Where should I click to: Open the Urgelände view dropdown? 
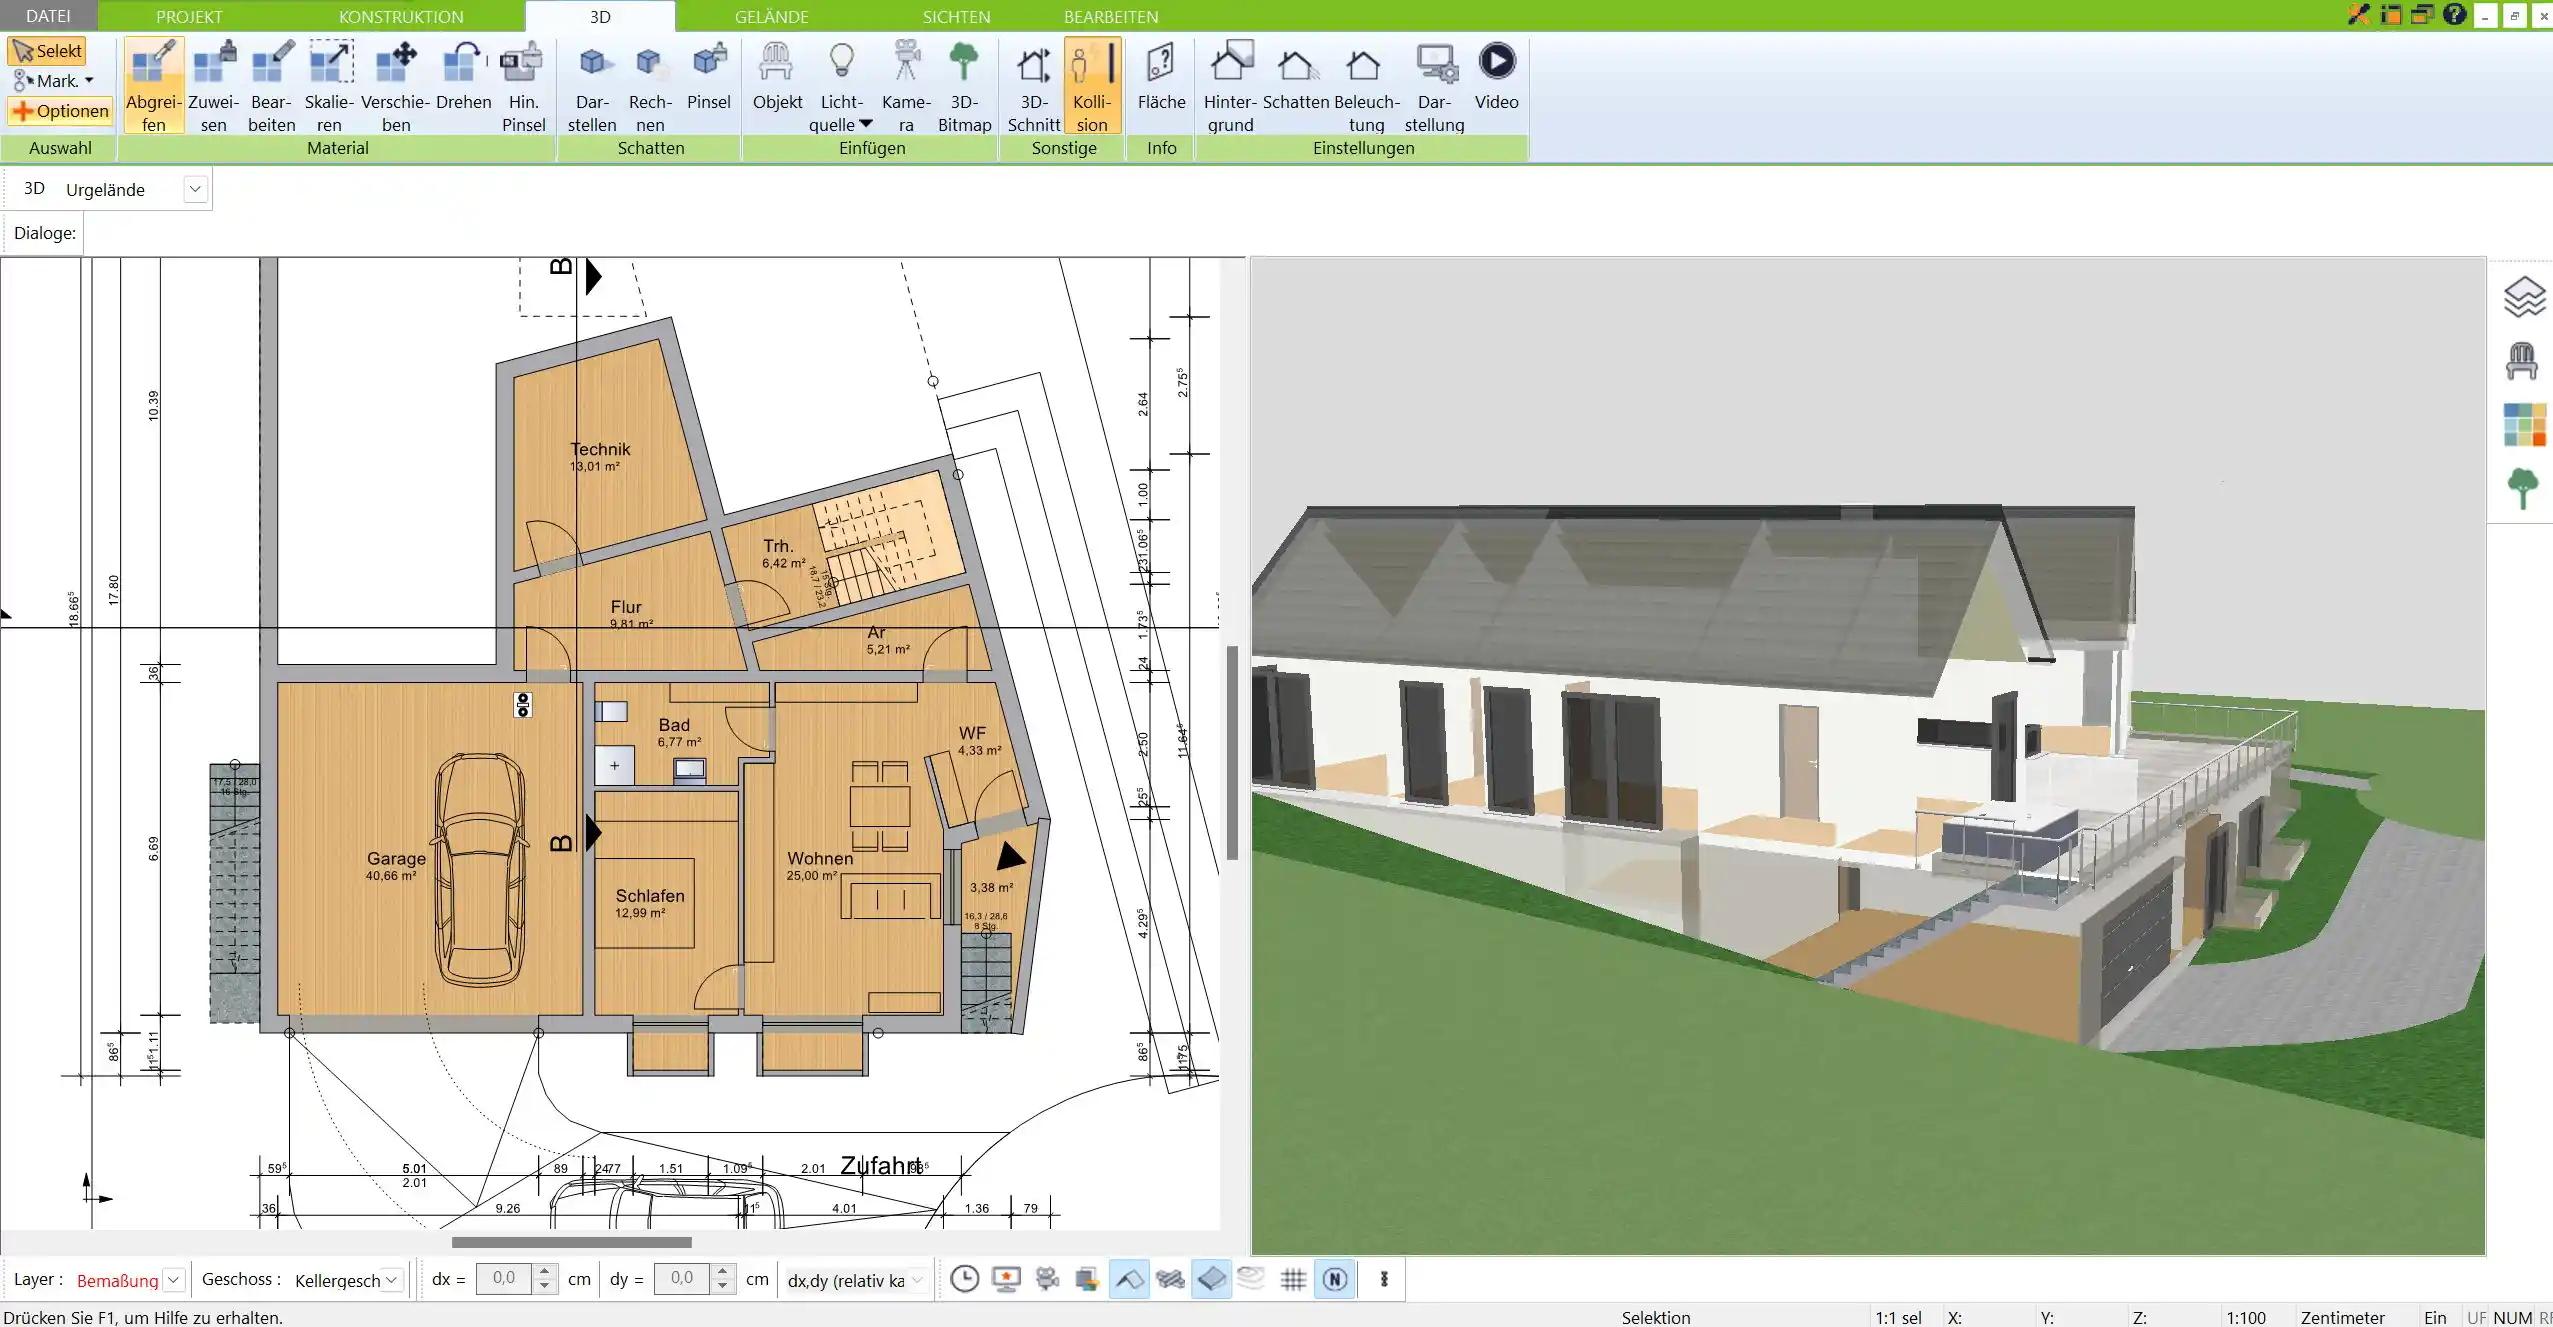pyautogui.click(x=195, y=188)
